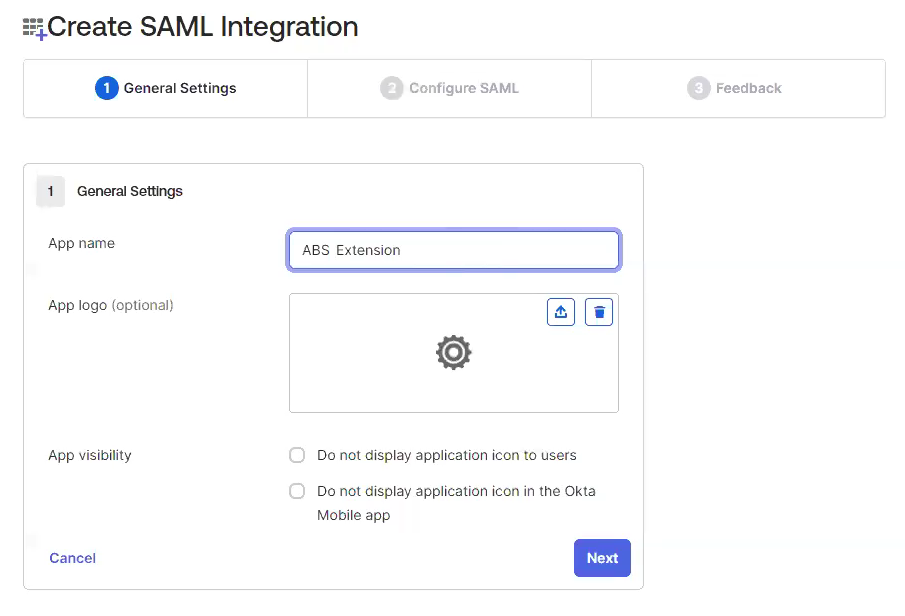Check the Okta Mobile app visibility option
The height and width of the screenshot is (616, 905).
pos(297,491)
